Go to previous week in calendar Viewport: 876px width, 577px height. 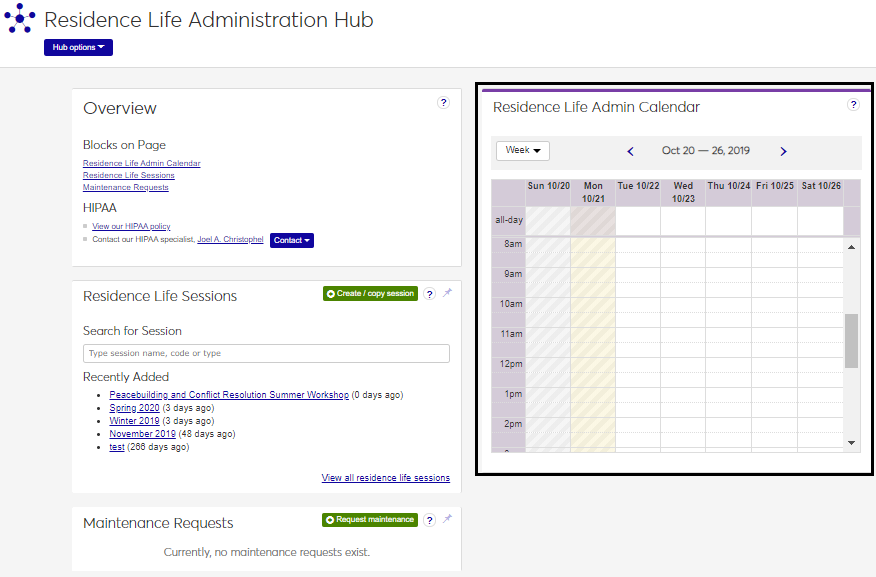pos(630,151)
